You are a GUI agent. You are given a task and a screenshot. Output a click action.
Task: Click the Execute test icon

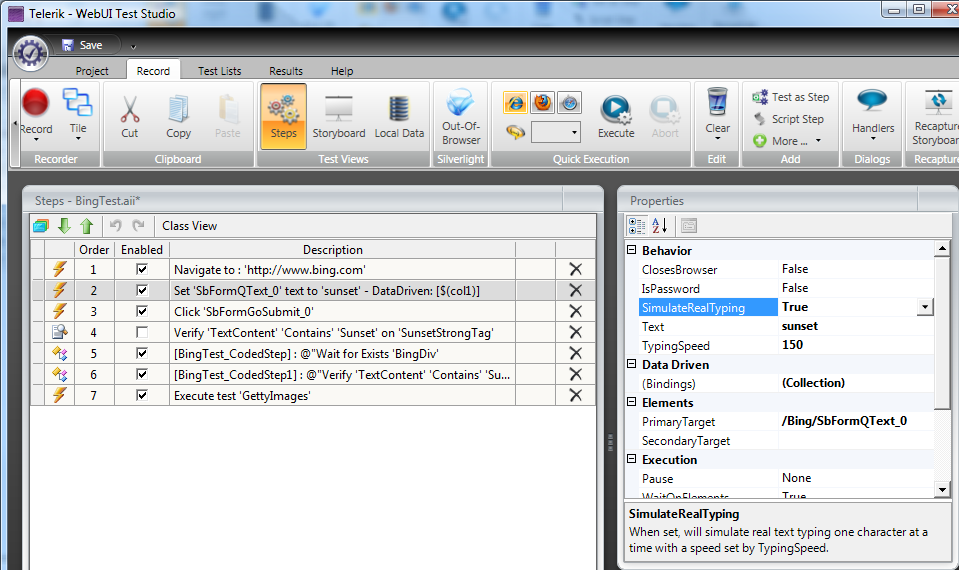click(x=615, y=109)
